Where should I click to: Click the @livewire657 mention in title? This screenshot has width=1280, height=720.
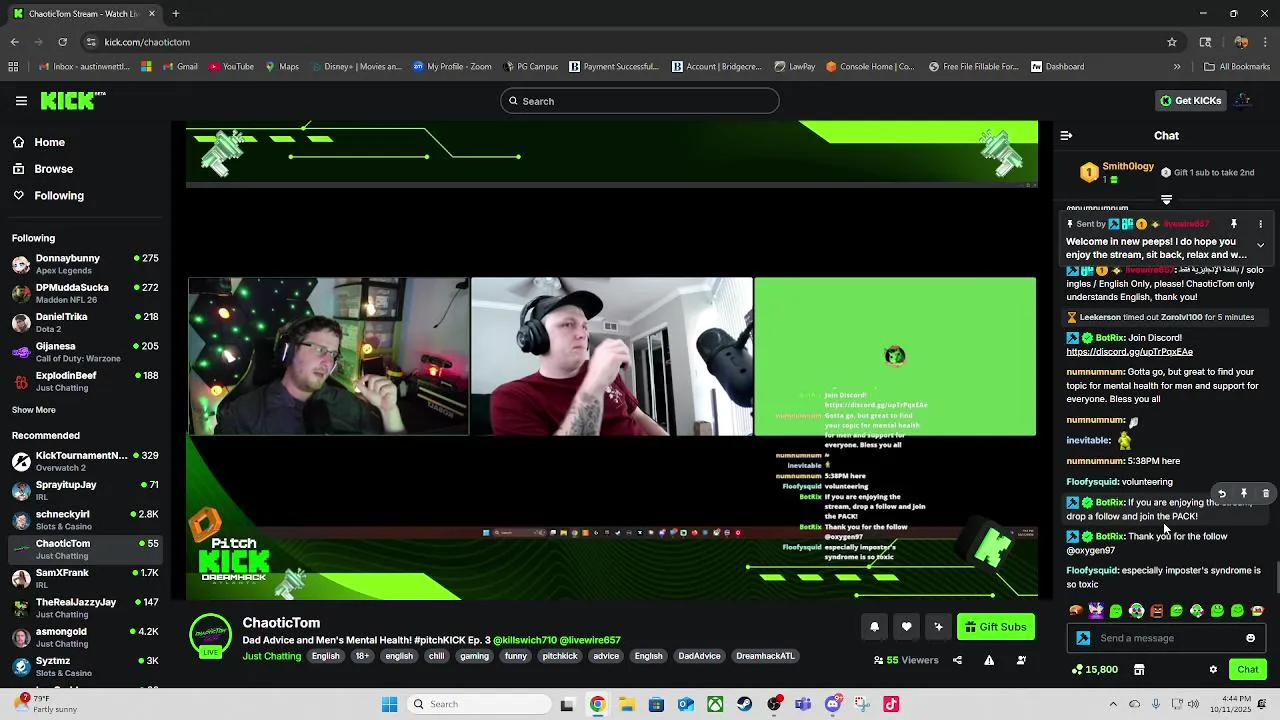[x=590, y=640]
